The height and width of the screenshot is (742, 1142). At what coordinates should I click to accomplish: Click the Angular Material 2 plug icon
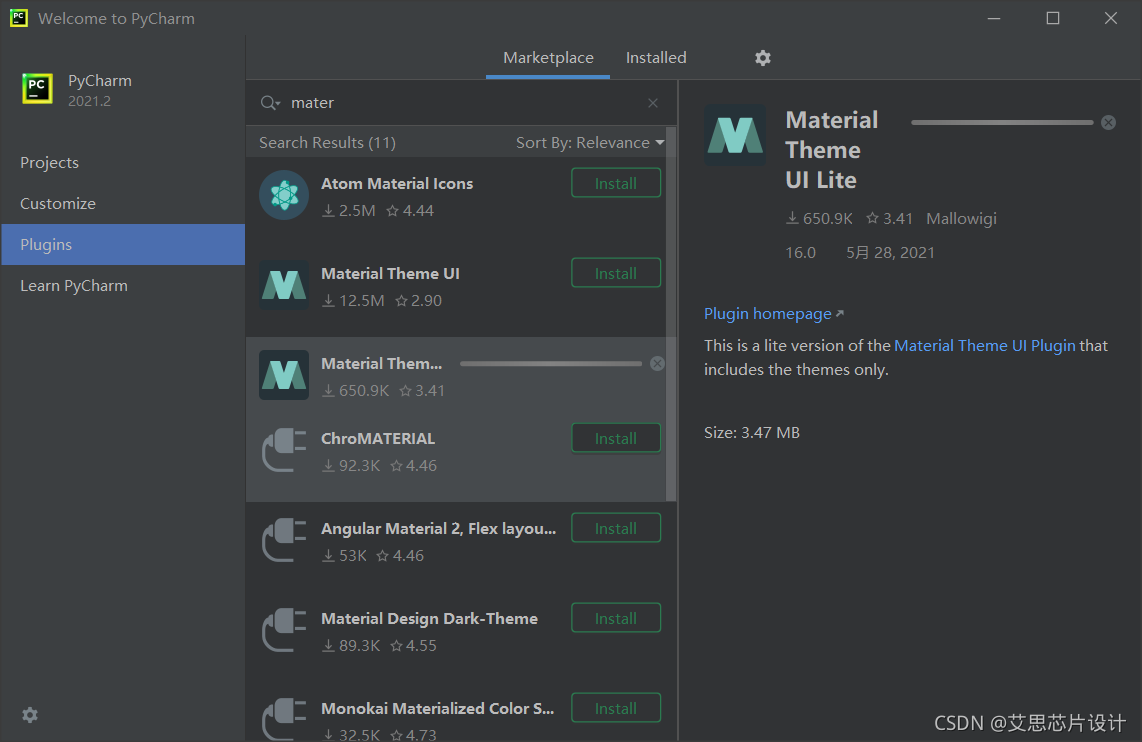284,540
